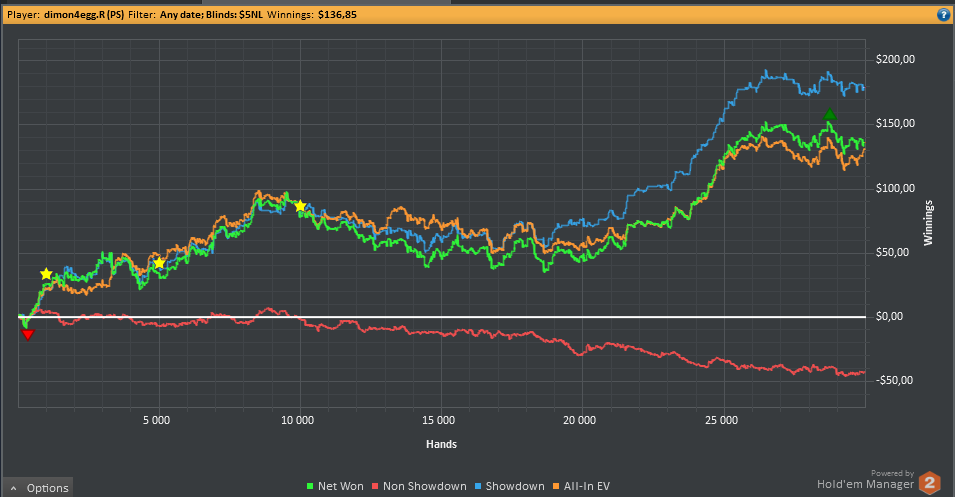The image size is (955, 497).
Task: Toggle the Net Won series in legend
Action: pyautogui.click(x=335, y=486)
